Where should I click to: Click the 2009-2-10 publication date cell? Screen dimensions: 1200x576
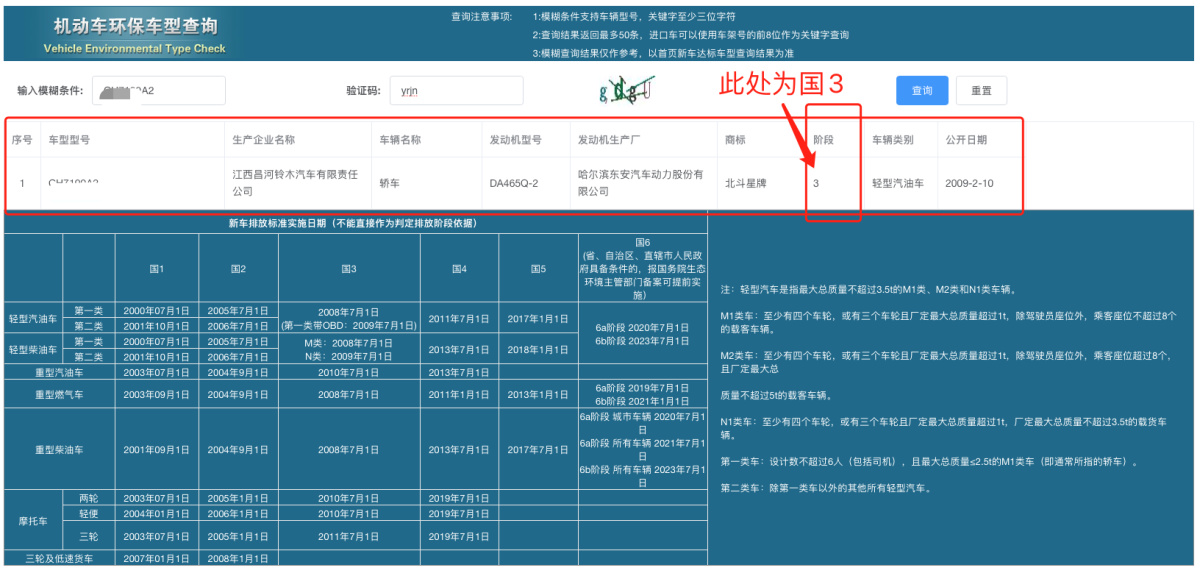tap(969, 184)
